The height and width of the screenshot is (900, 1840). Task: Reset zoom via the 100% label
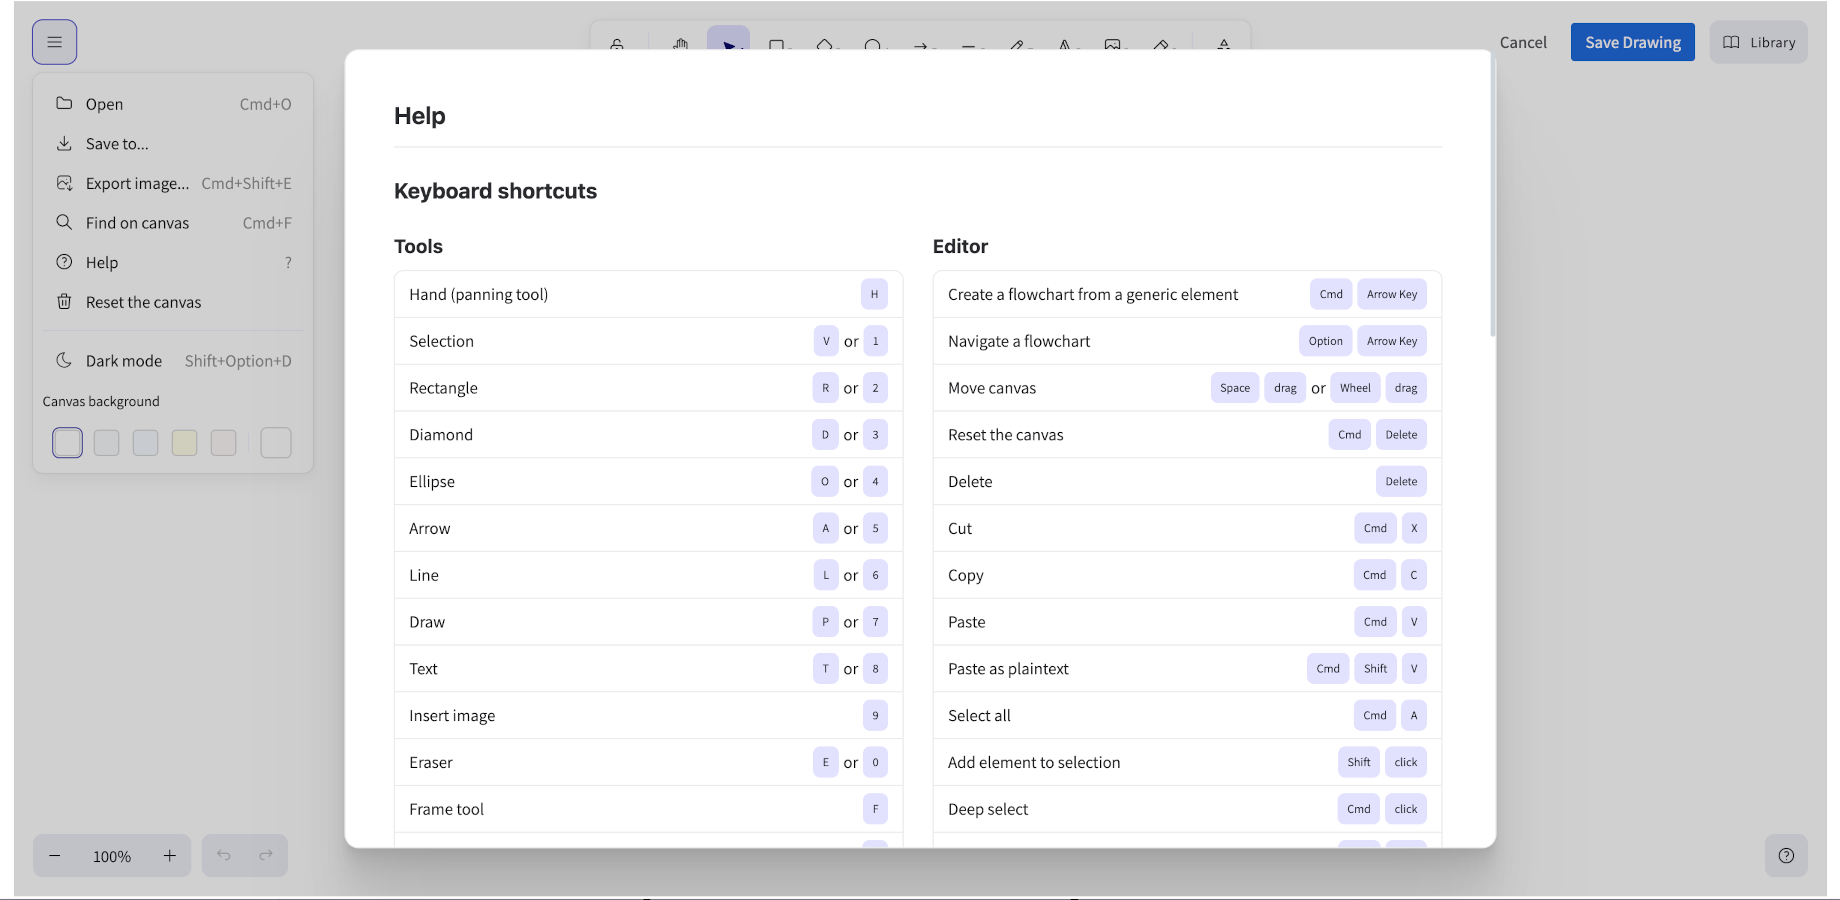[x=112, y=857]
